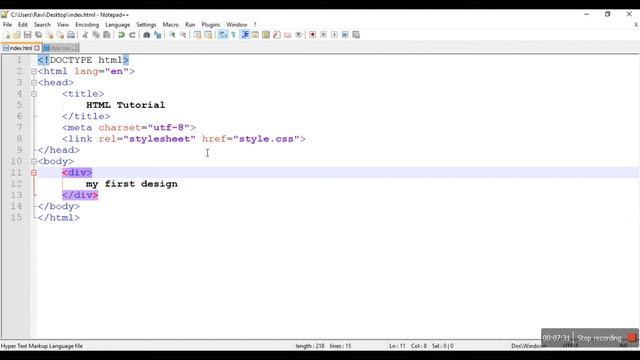This screenshot has width=640, height=360.
Task: Click the Zoom Out magnifier icon
Action: (x=183, y=35)
